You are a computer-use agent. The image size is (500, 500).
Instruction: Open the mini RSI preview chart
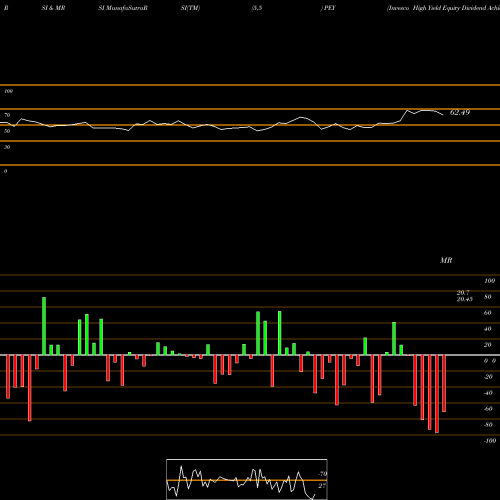(247, 479)
